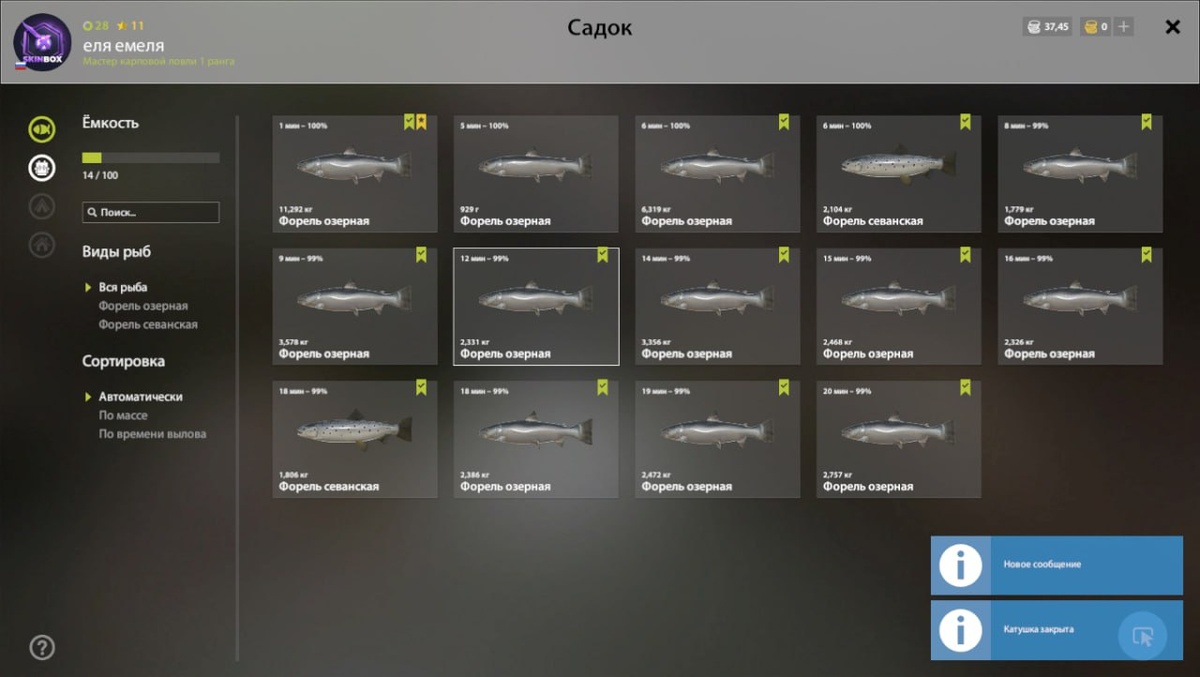Viewport: 1200px width, 677px height.
Task: Select Автоматически sorting
Action: click(x=140, y=397)
